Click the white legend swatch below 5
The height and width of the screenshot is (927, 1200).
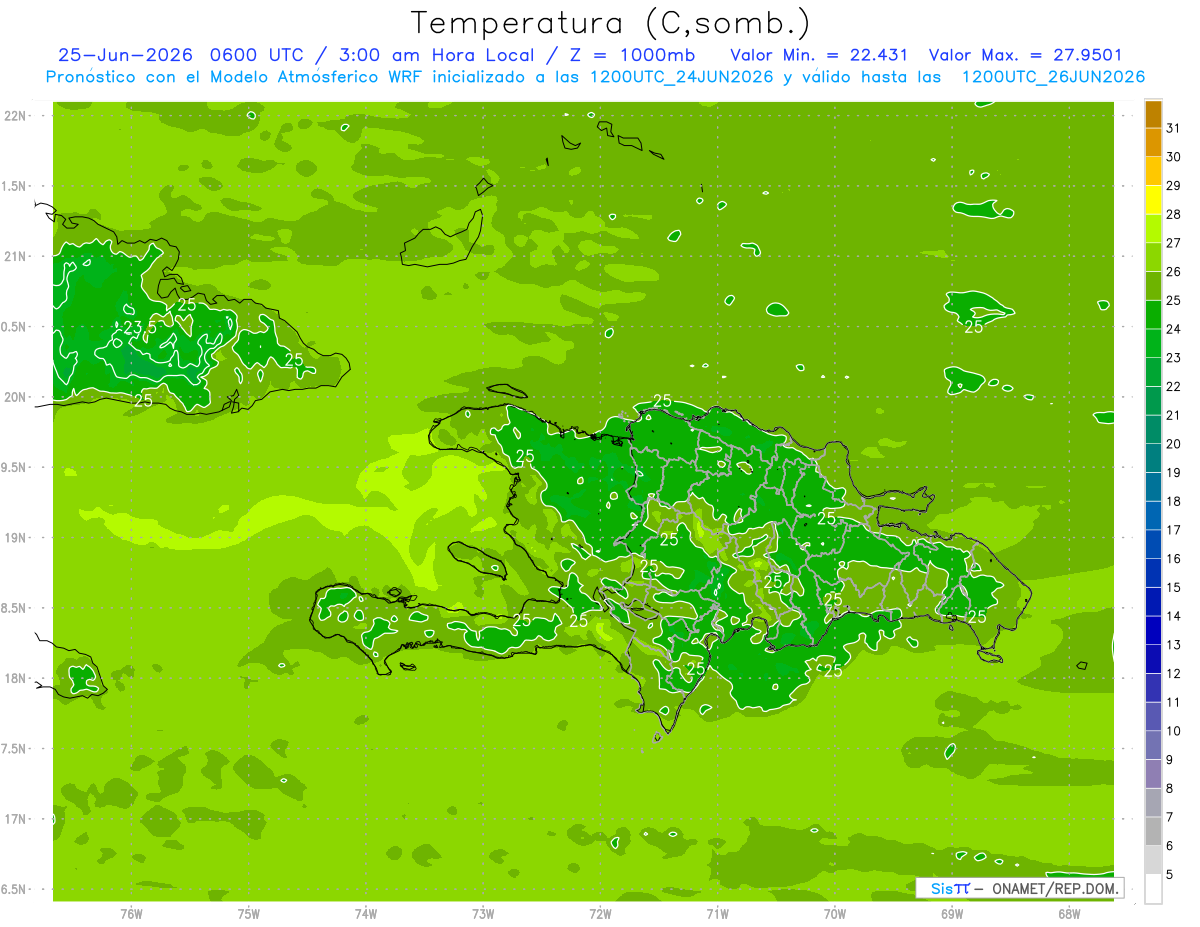coord(1153,889)
